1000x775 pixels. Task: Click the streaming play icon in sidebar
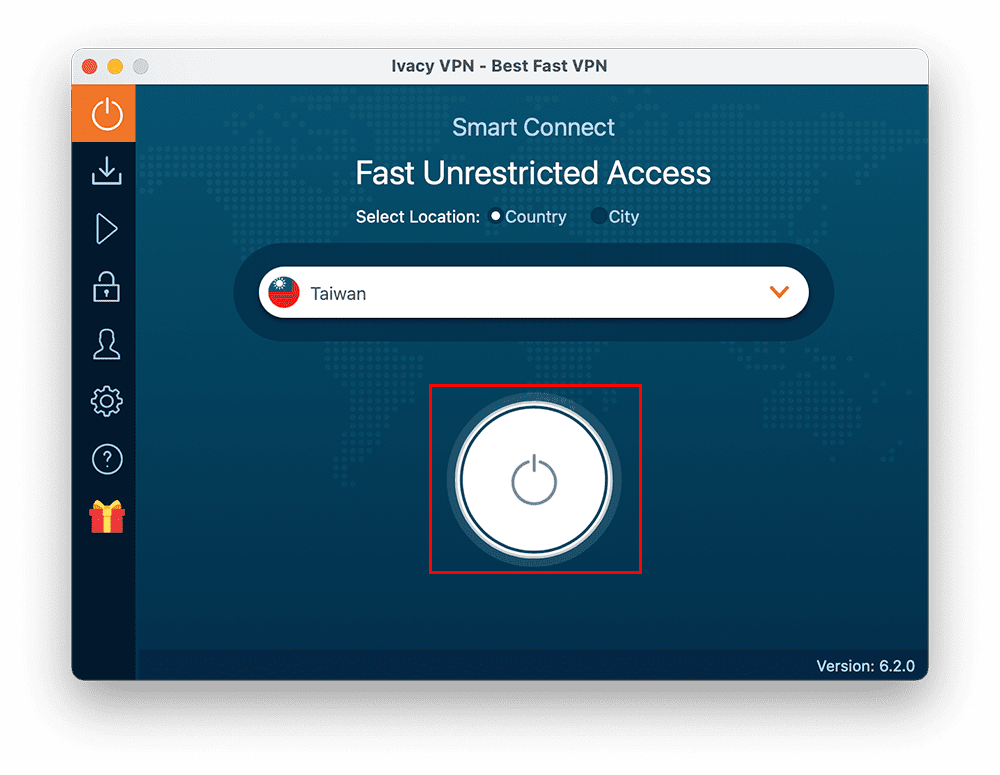tap(104, 229)
